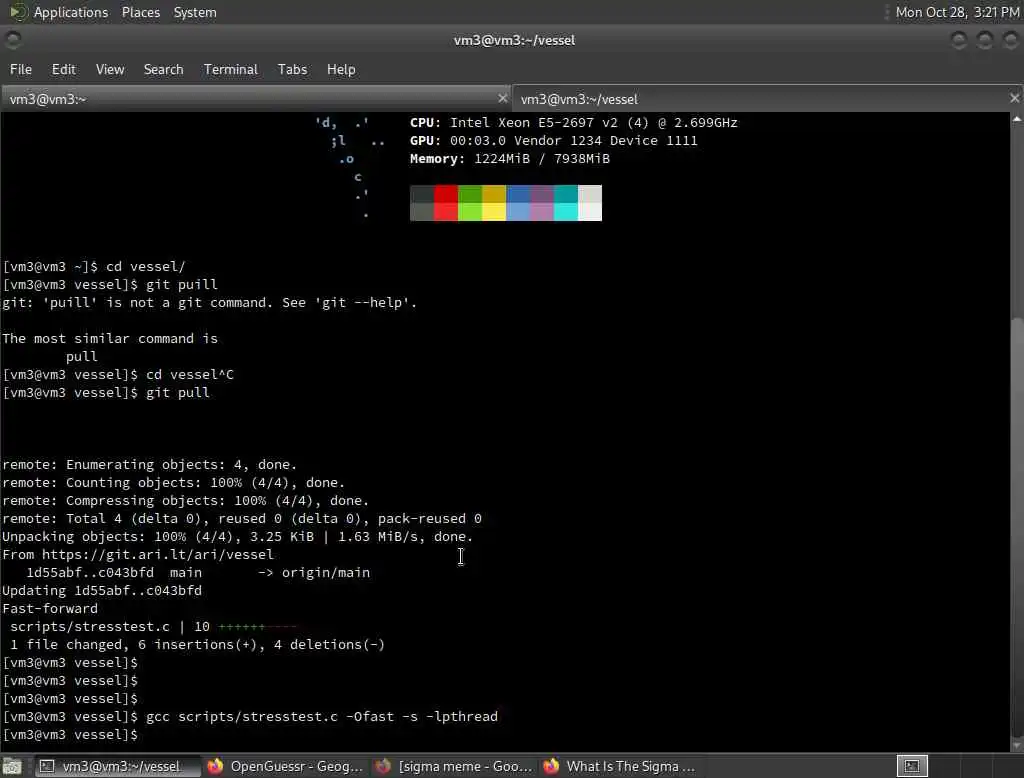Click the last empty prompt line
Screen dimensions: 1024x778
click(x=70, y=735)
